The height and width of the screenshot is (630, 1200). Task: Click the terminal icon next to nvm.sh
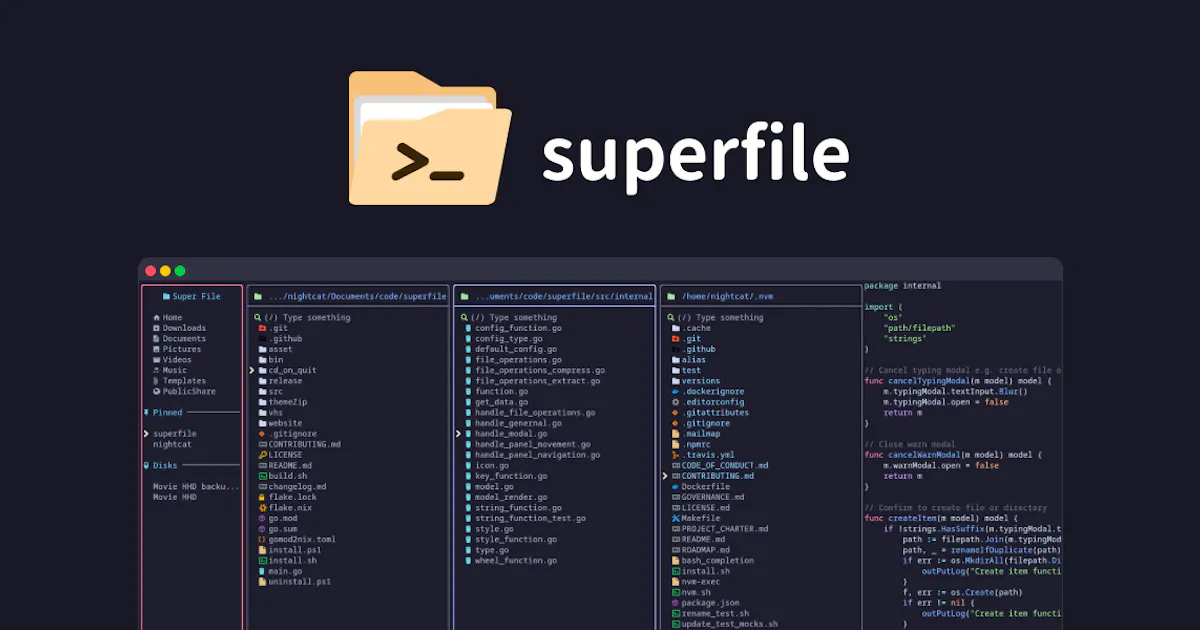pos(676,592)
